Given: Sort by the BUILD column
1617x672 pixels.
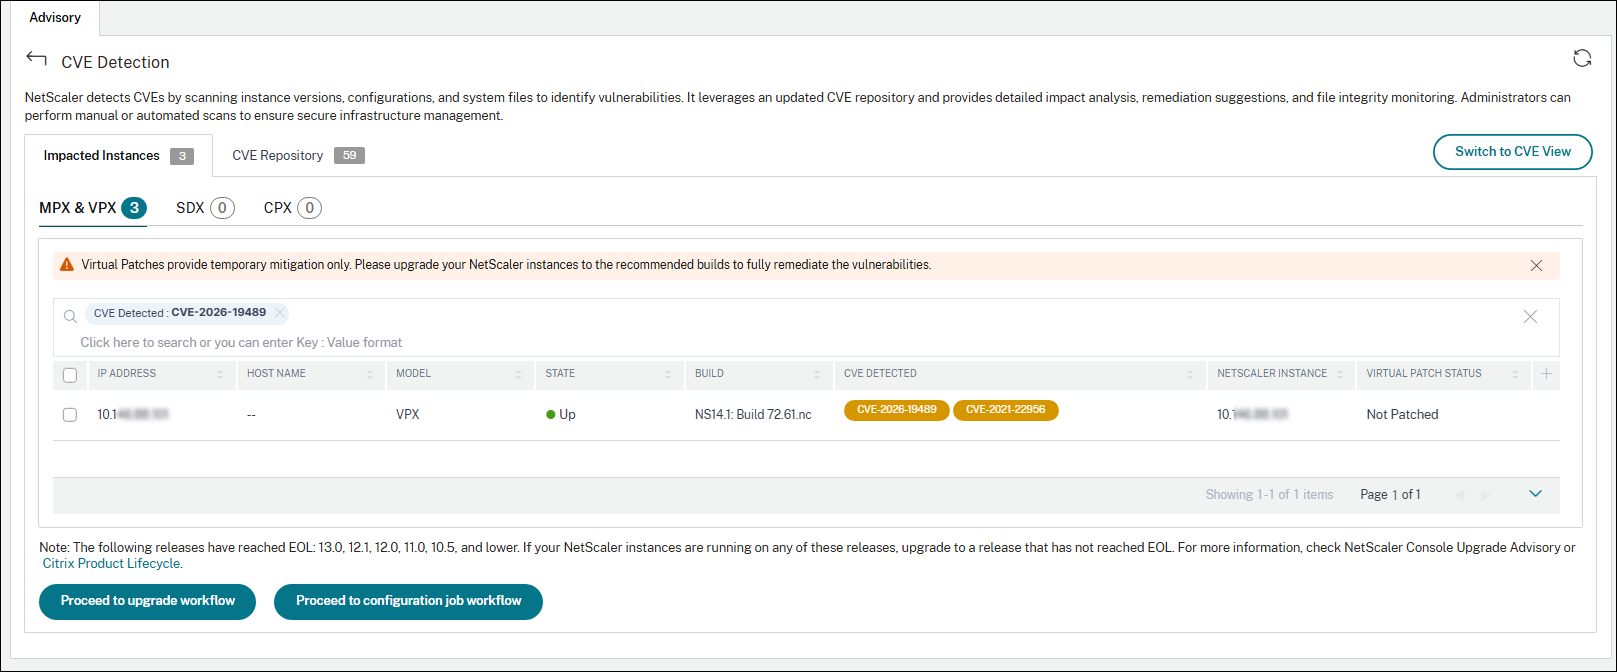Looking at the screenshot, I should point(817,374).
